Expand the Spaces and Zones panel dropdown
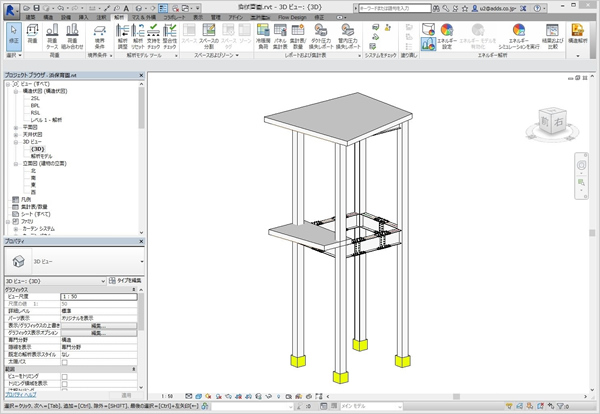Viewport: 600px width, 414px height. point(216,55)
